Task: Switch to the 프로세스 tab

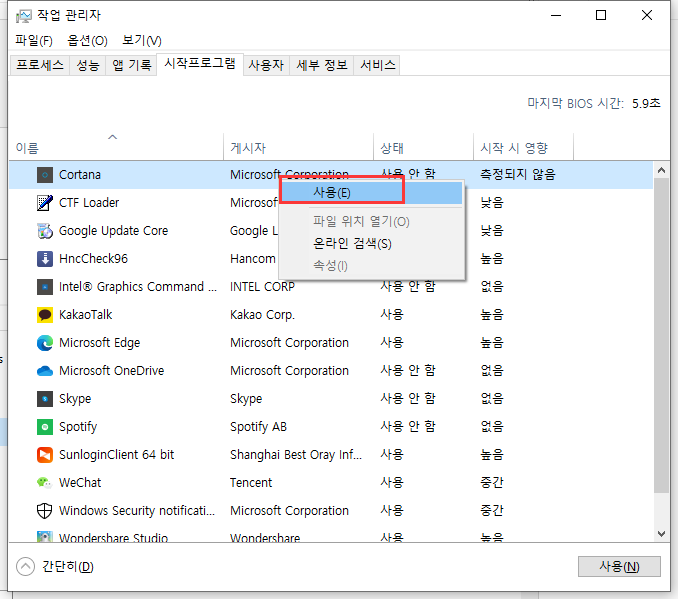Action: tap(40, 65)
